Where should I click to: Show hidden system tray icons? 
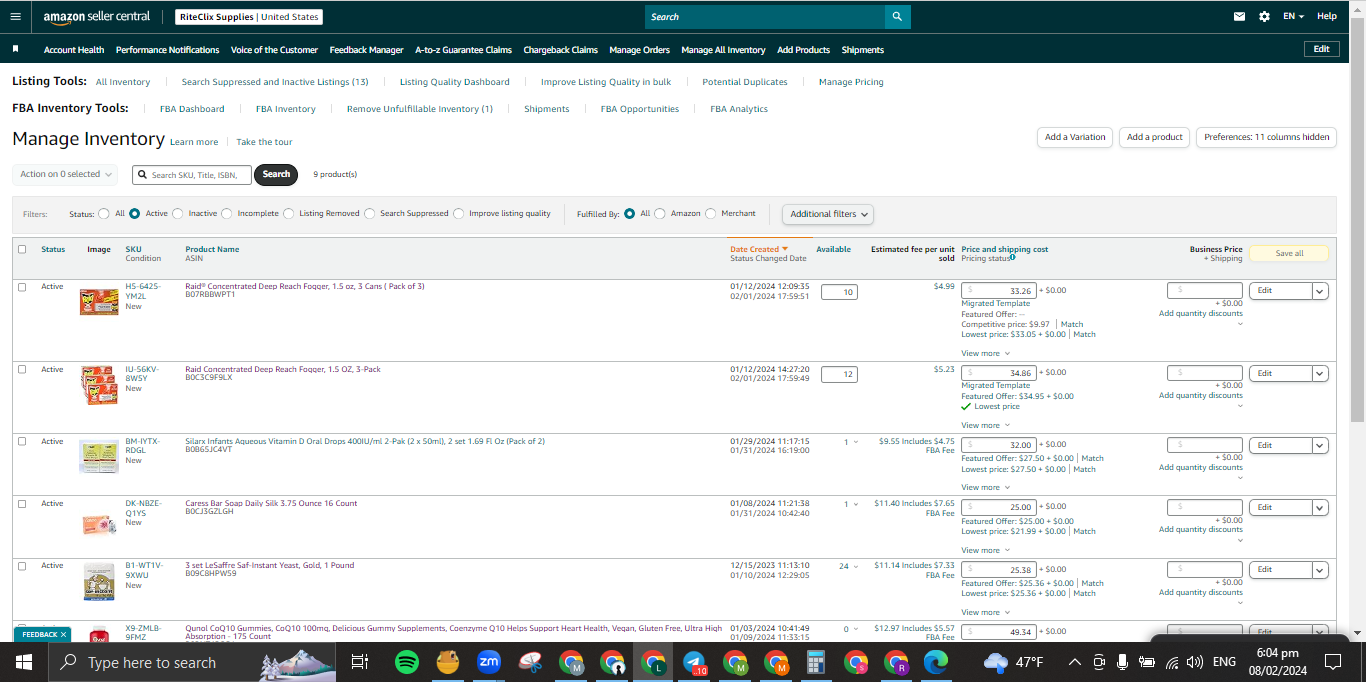point(1074,662)
